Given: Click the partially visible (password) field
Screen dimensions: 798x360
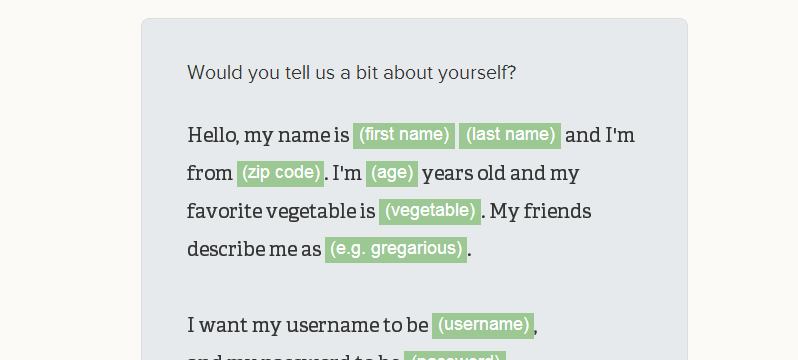Looking at the screenshot, I should tap(455, 356).
